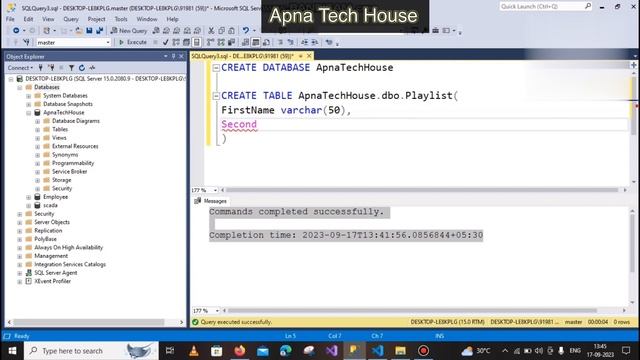This screenshot has height=360, width=640.
Task: Click the Save All icon
Action: (100, 31)
